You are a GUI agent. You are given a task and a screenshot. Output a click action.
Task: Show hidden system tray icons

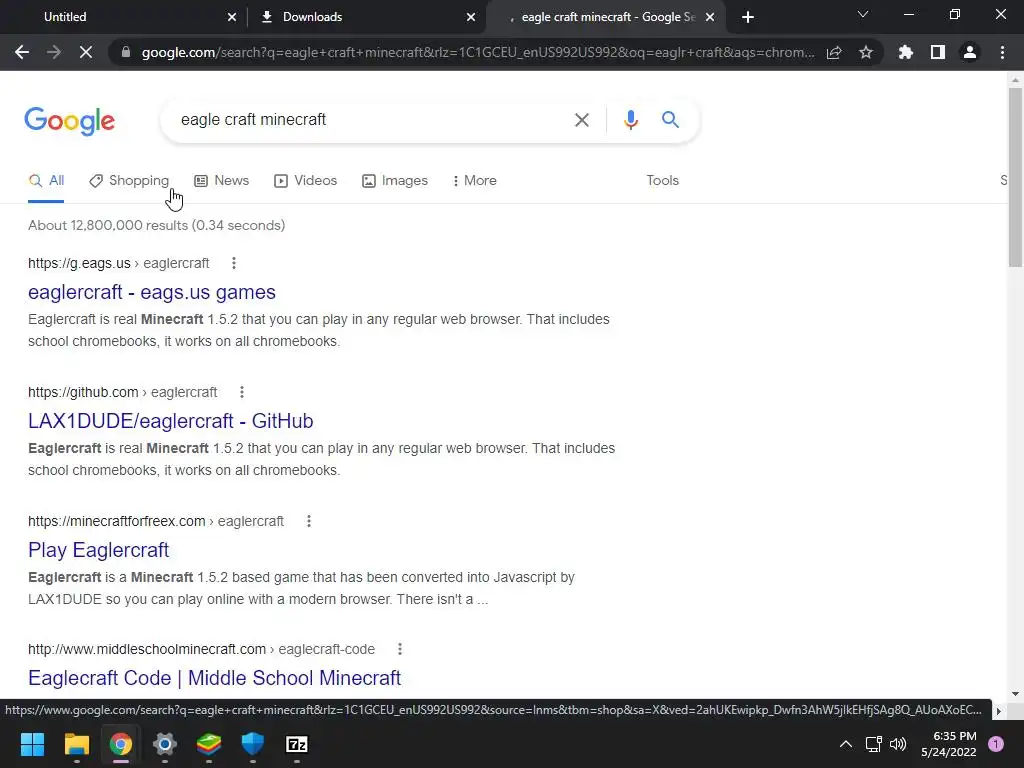pyautogui.click(x=846, y=744)
